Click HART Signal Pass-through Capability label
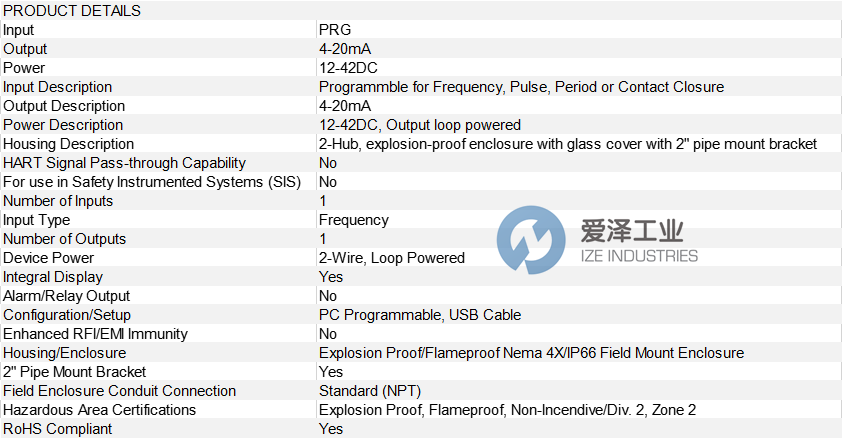This screenshot has height=438, width=842. [124, 163]
